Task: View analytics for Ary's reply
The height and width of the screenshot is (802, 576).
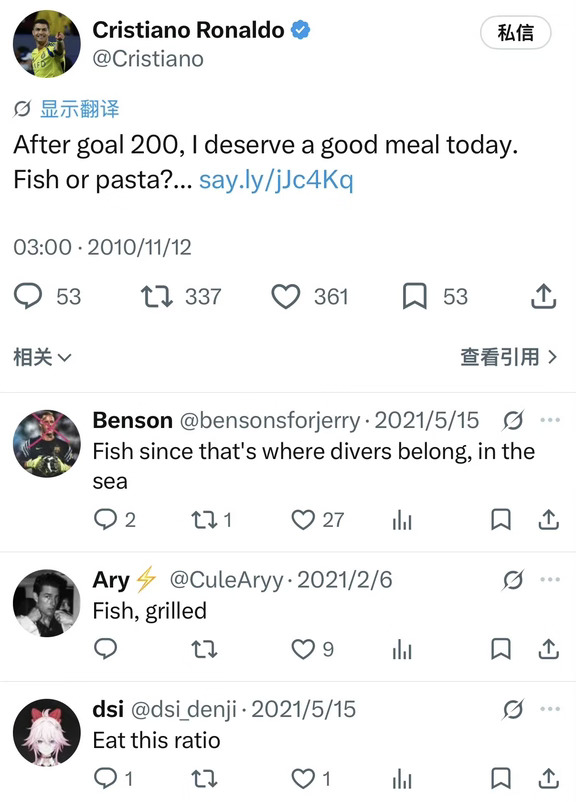Action: click(402, 650)
